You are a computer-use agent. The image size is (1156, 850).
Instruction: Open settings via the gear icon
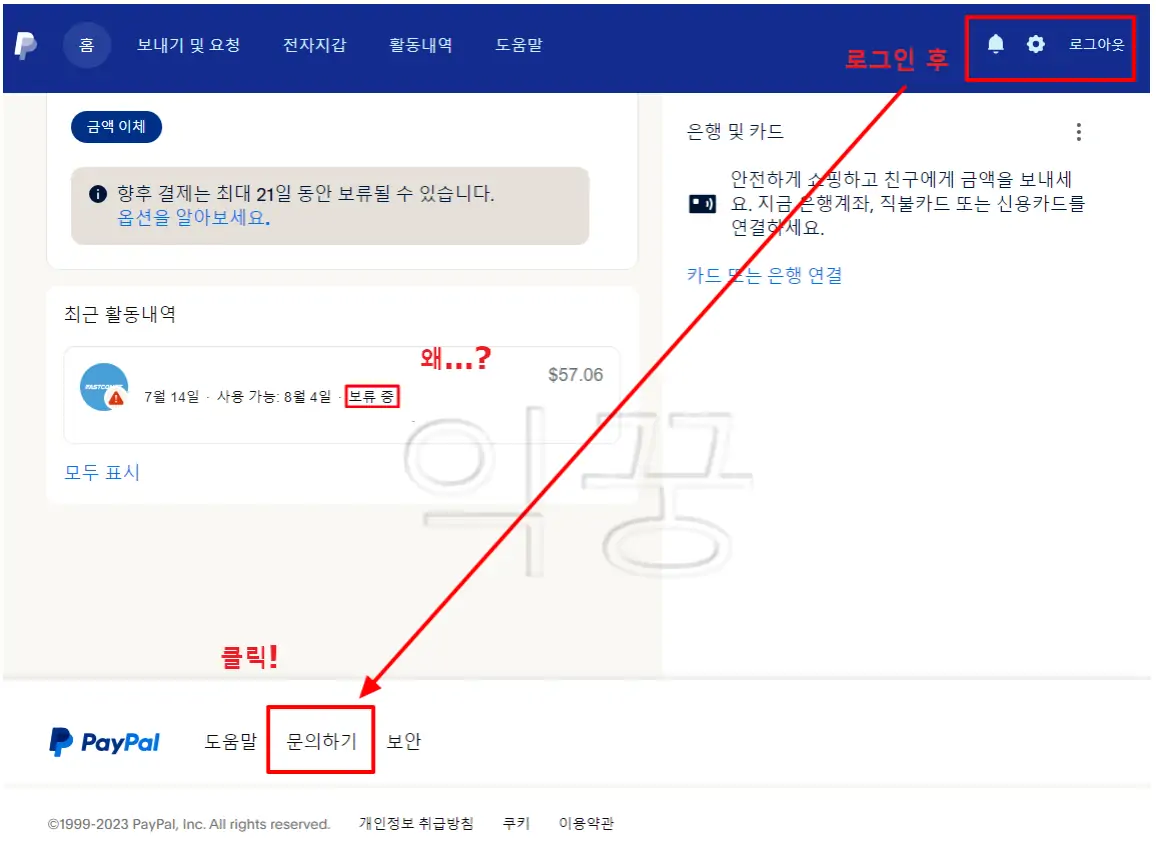pos(1035,44)
